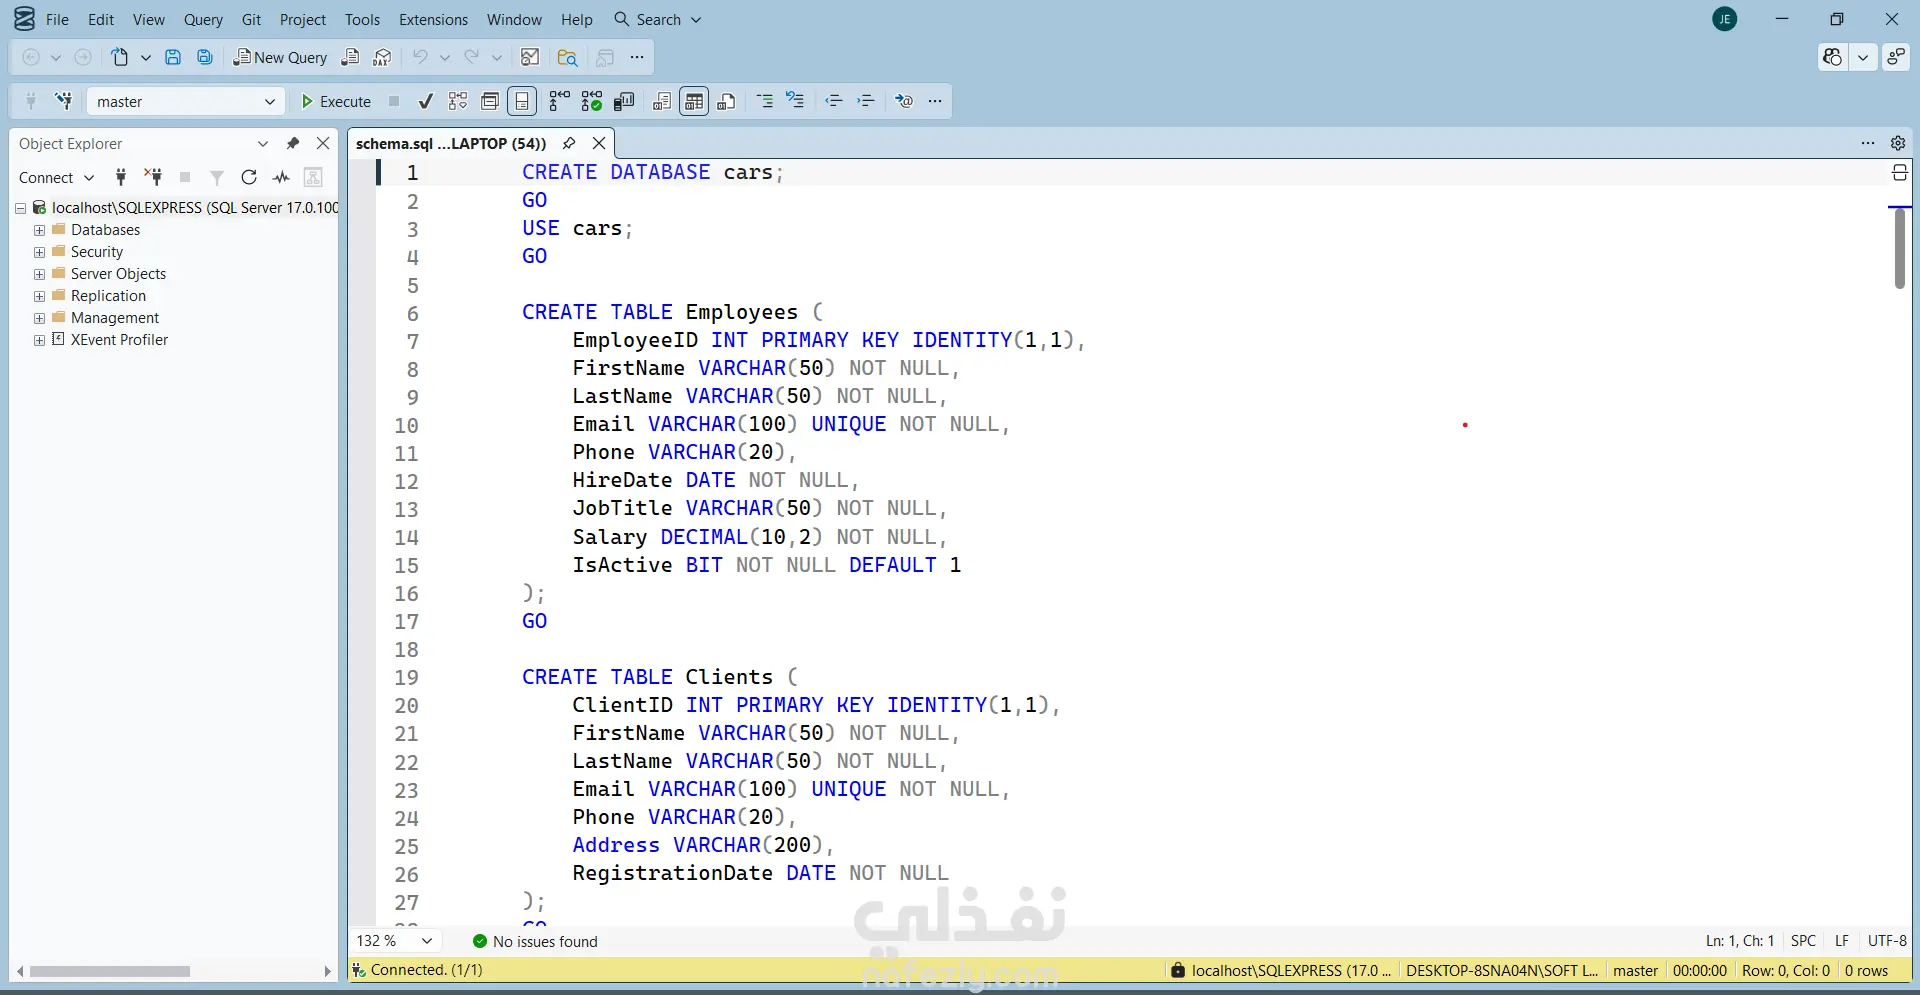Click the Undo arrow icon
The height and width of the screenshot is (995, 1920).
420,57
